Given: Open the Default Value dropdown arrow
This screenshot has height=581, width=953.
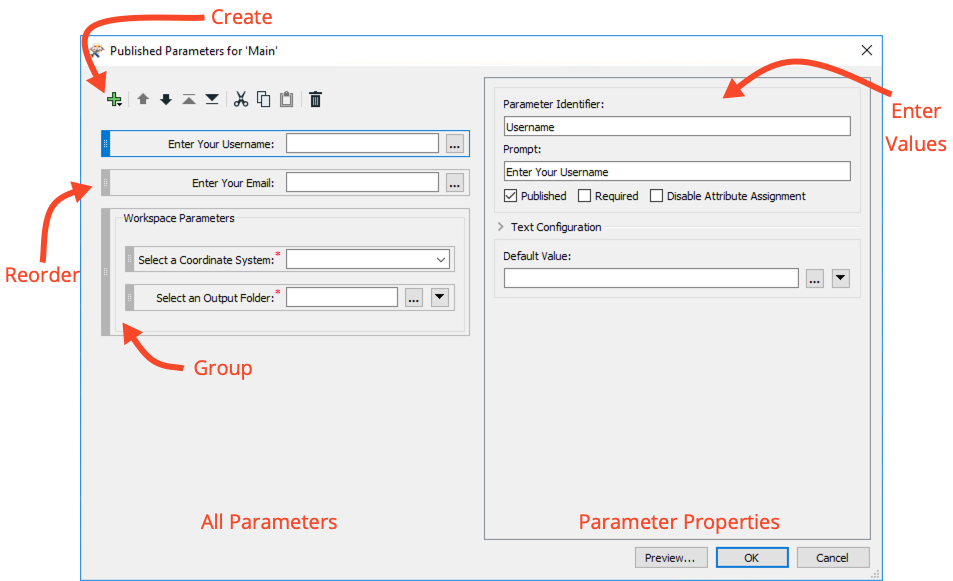Looking at the screenshot, I should point(840,278).
